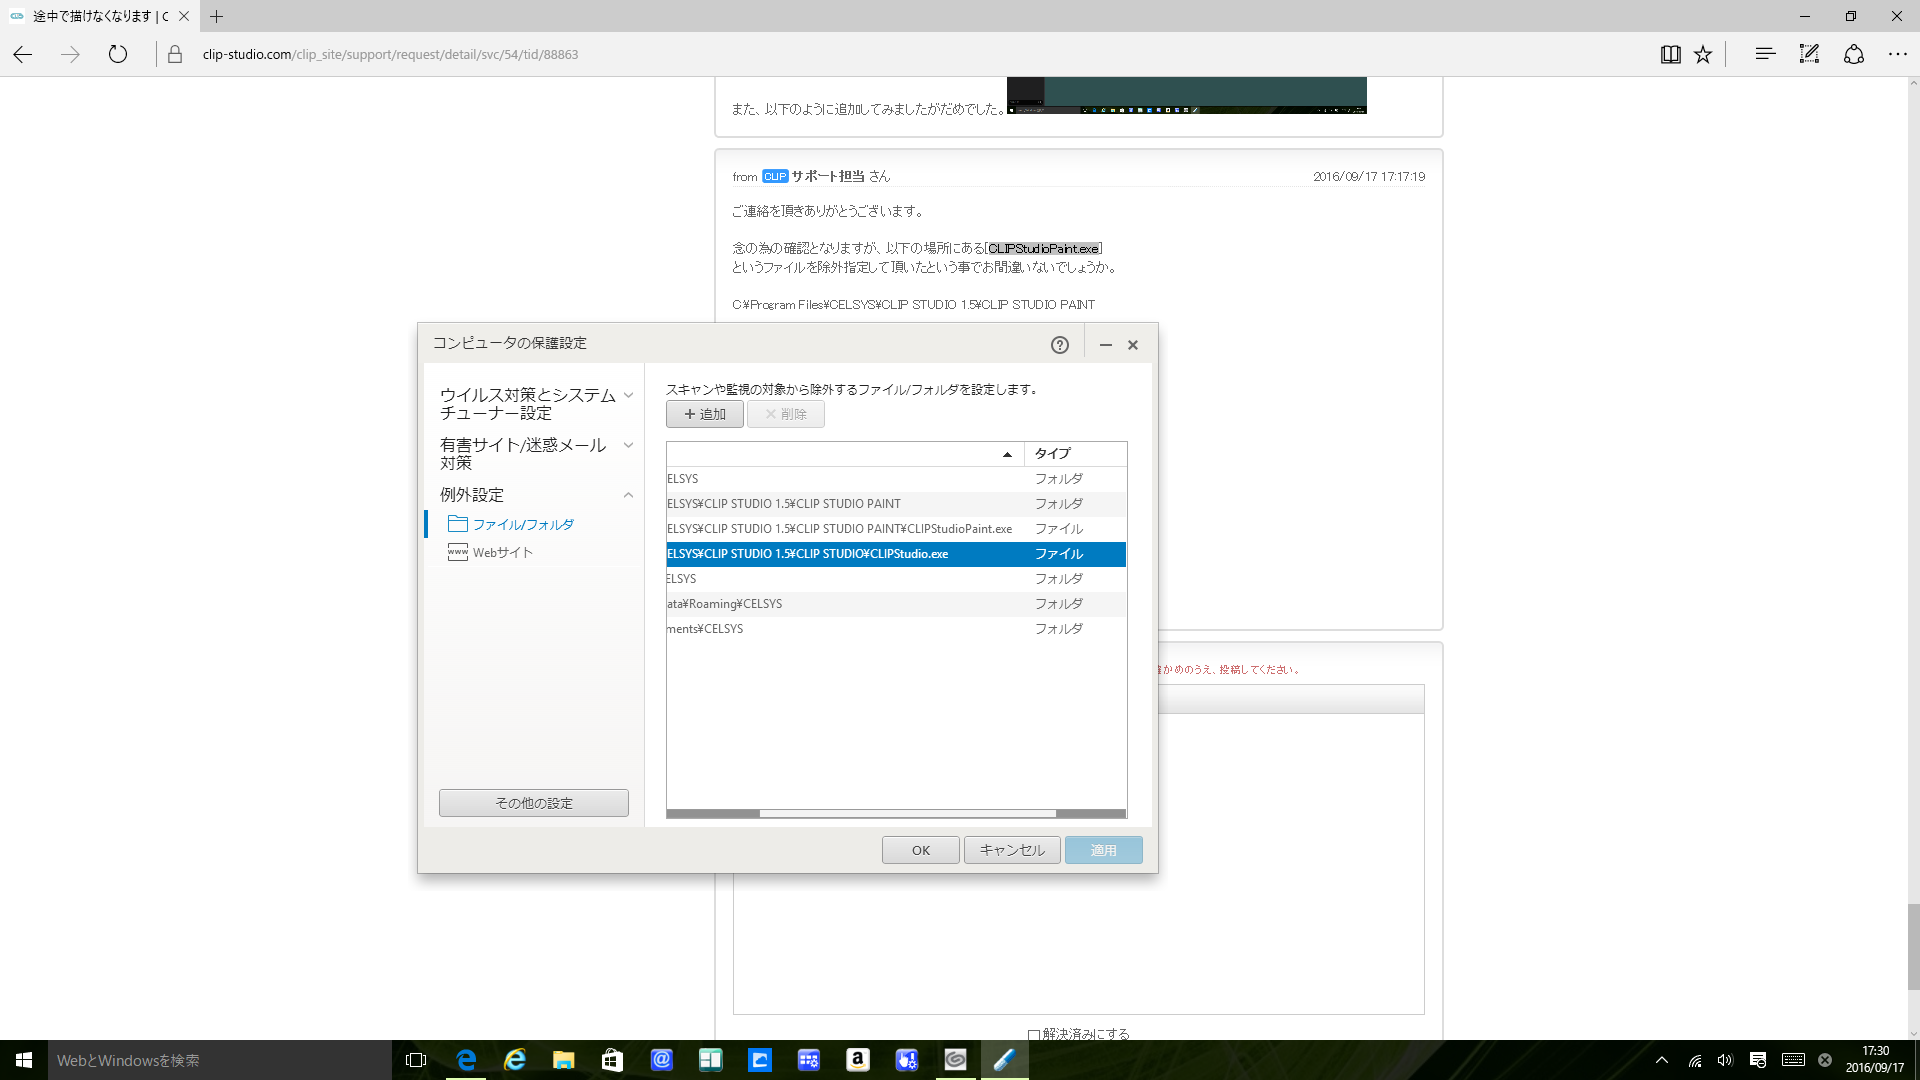Click the help question mark icon in dialog

point(1059,345)
